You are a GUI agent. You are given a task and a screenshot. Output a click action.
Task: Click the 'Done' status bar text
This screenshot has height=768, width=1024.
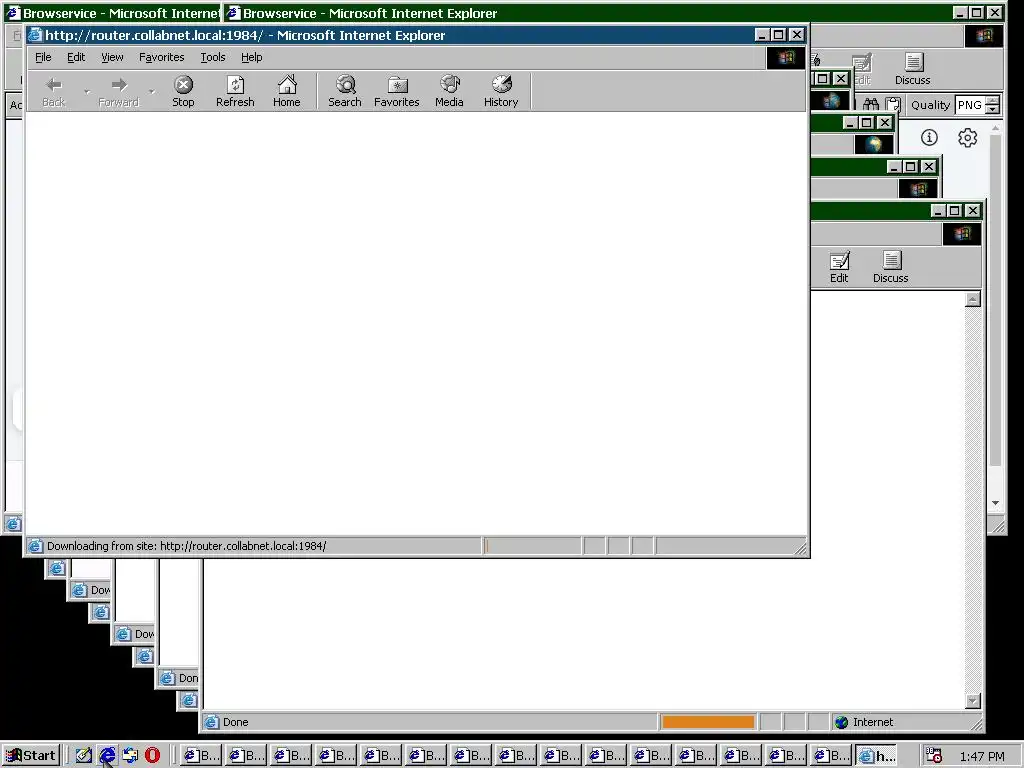click(x=236, y=722)
